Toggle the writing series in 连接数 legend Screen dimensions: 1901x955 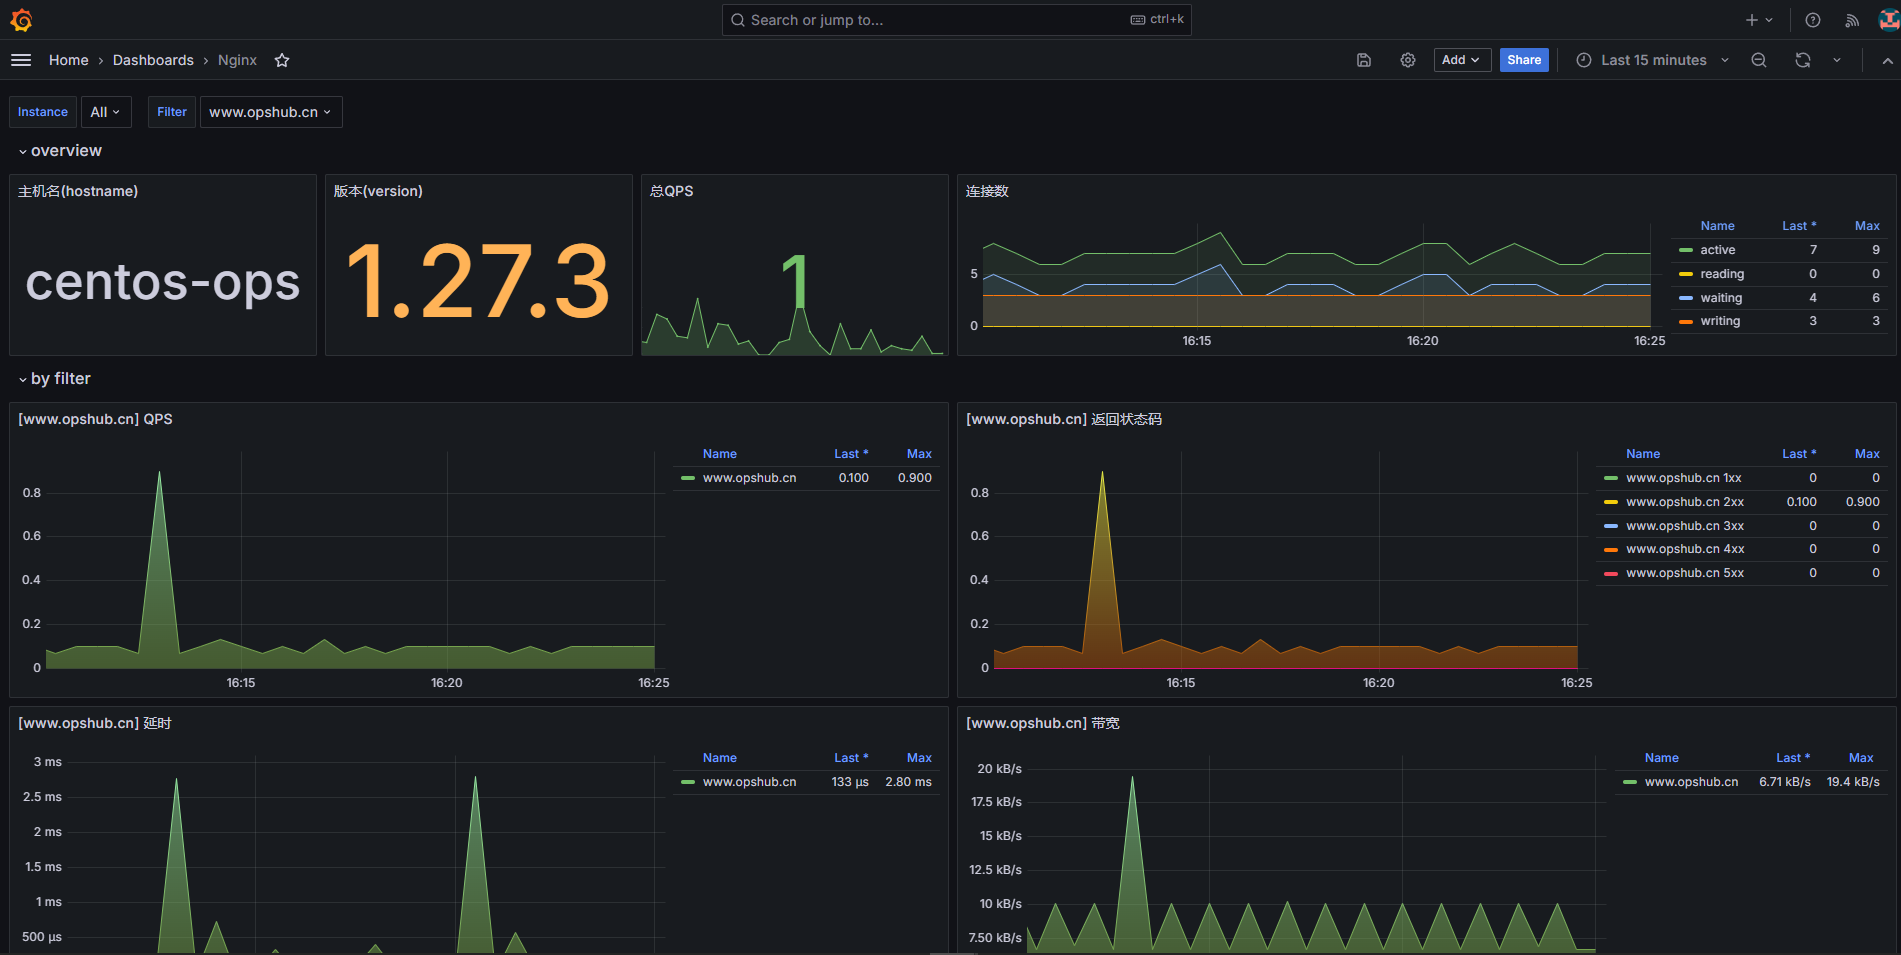[1719, 320]
